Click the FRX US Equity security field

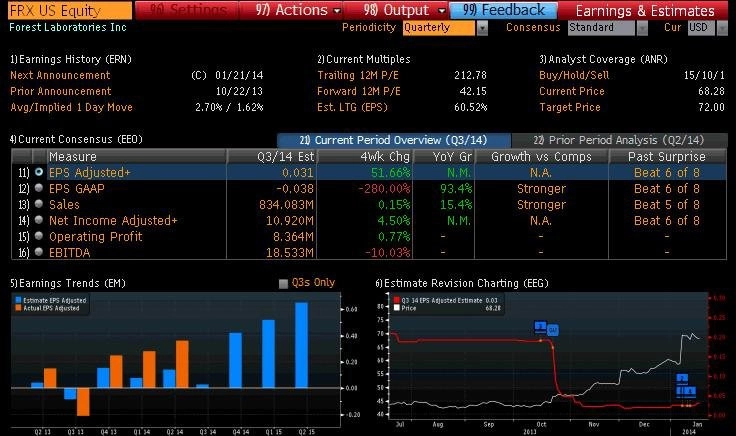click(x=70, y=10)
